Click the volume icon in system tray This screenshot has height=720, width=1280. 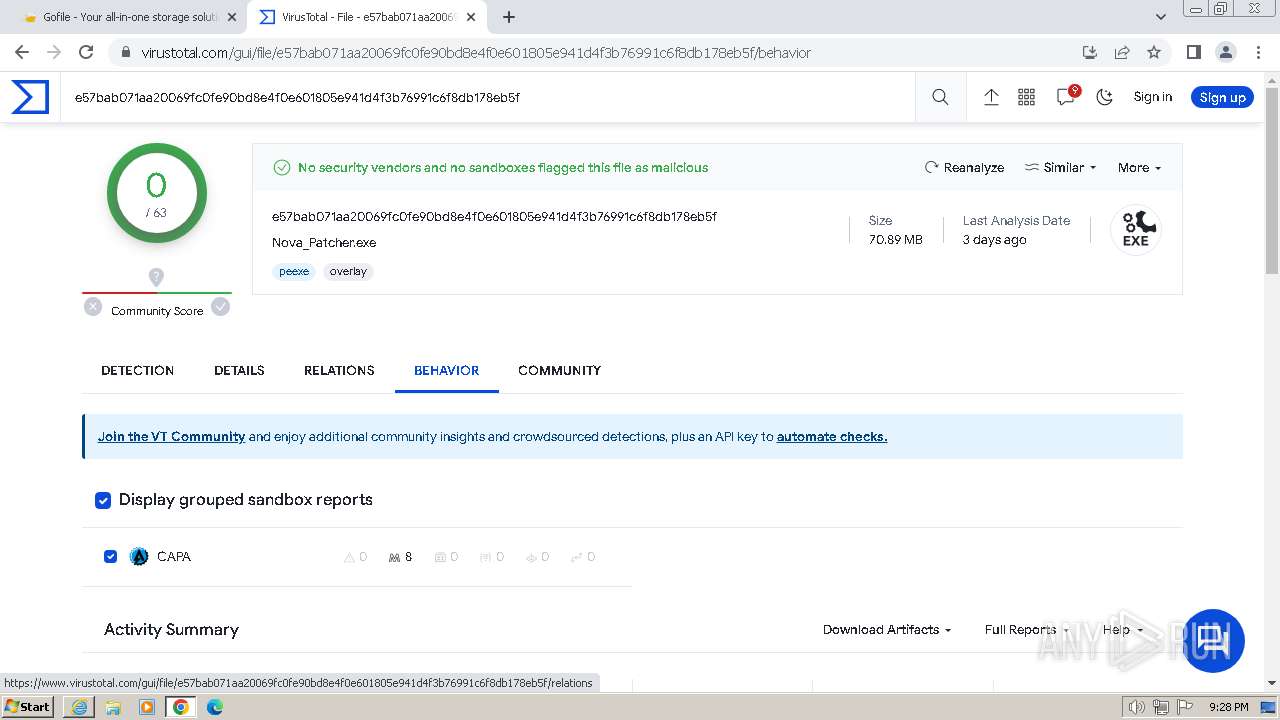coord(1138,707)
